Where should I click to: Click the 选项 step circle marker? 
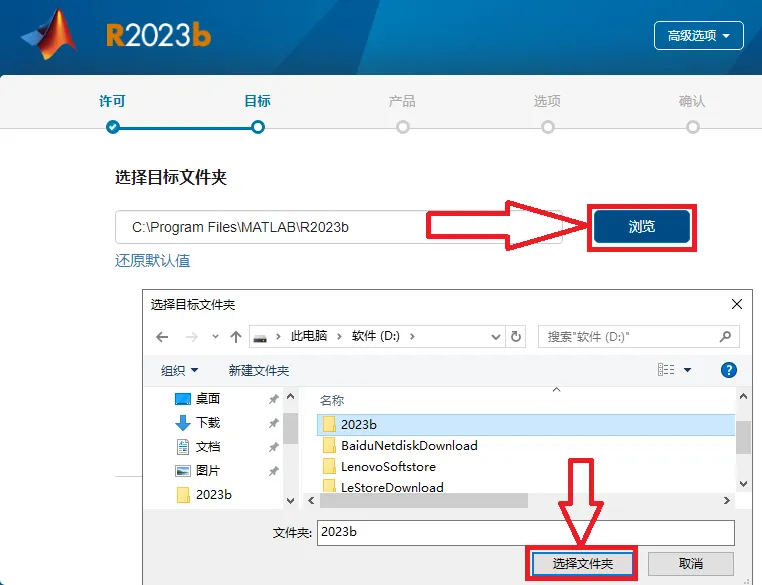coord(548,127)
